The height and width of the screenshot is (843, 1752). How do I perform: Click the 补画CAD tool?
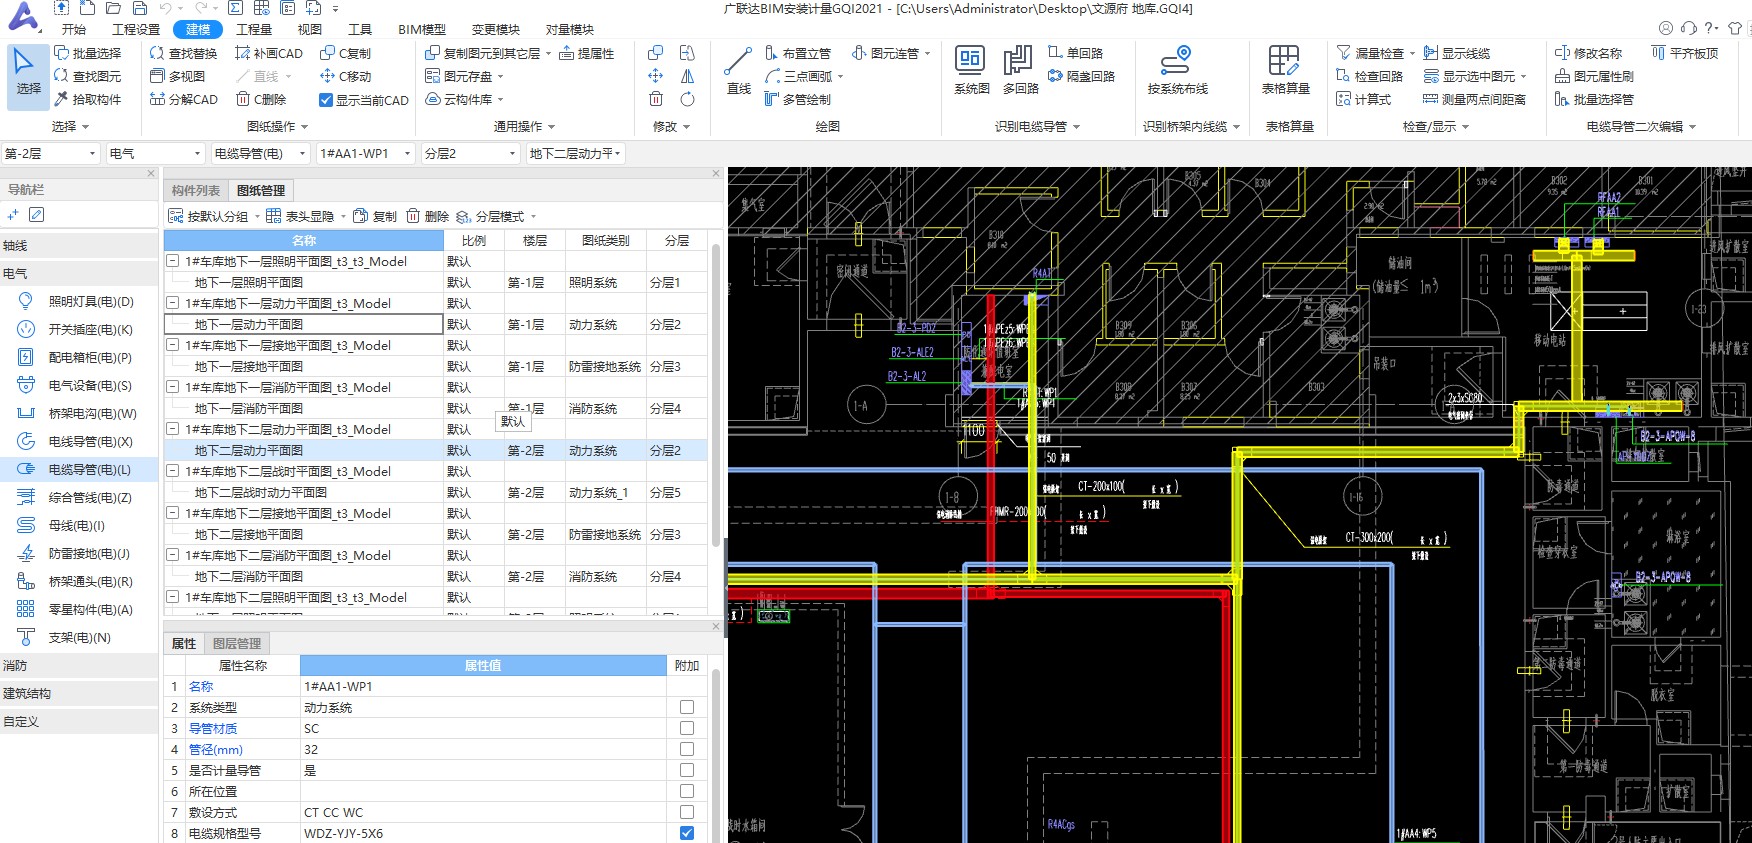pyautogui.click(x=269, y=53)
